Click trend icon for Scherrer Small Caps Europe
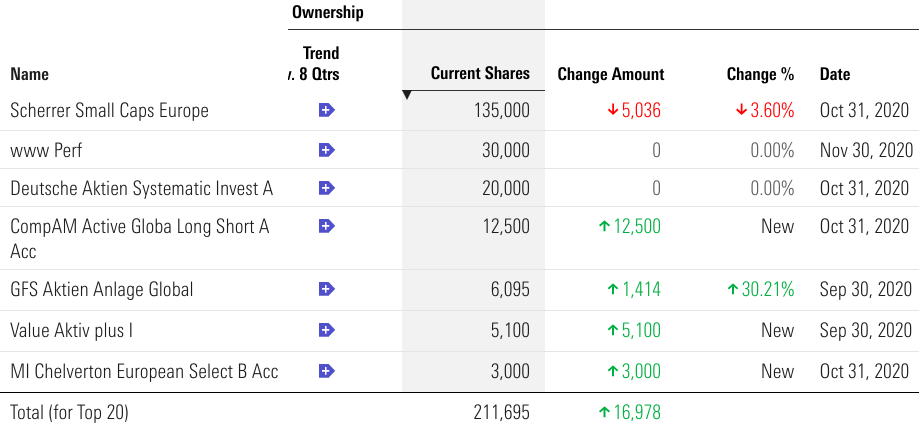919x427 pixels. [326, 110]
